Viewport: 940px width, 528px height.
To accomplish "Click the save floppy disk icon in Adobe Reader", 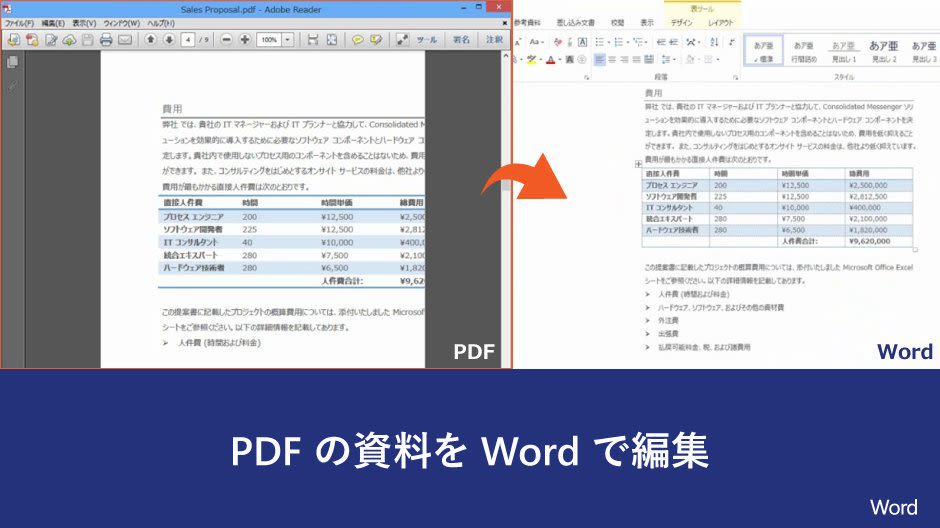I will coord(88,40).
